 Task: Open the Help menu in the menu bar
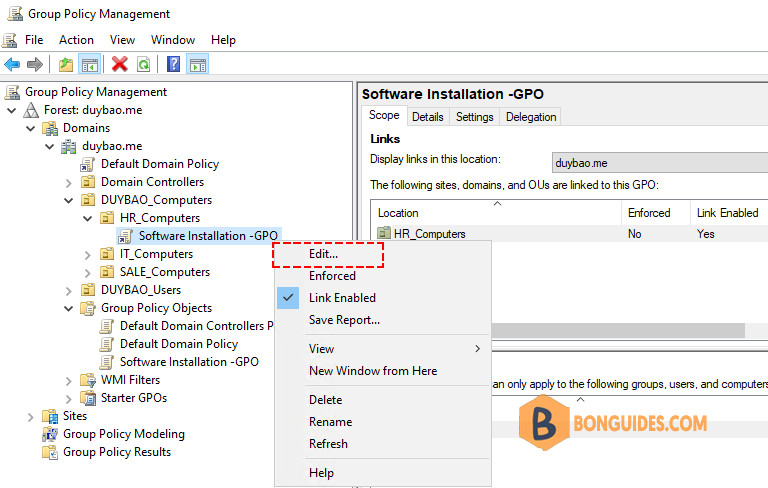(223, 40)
